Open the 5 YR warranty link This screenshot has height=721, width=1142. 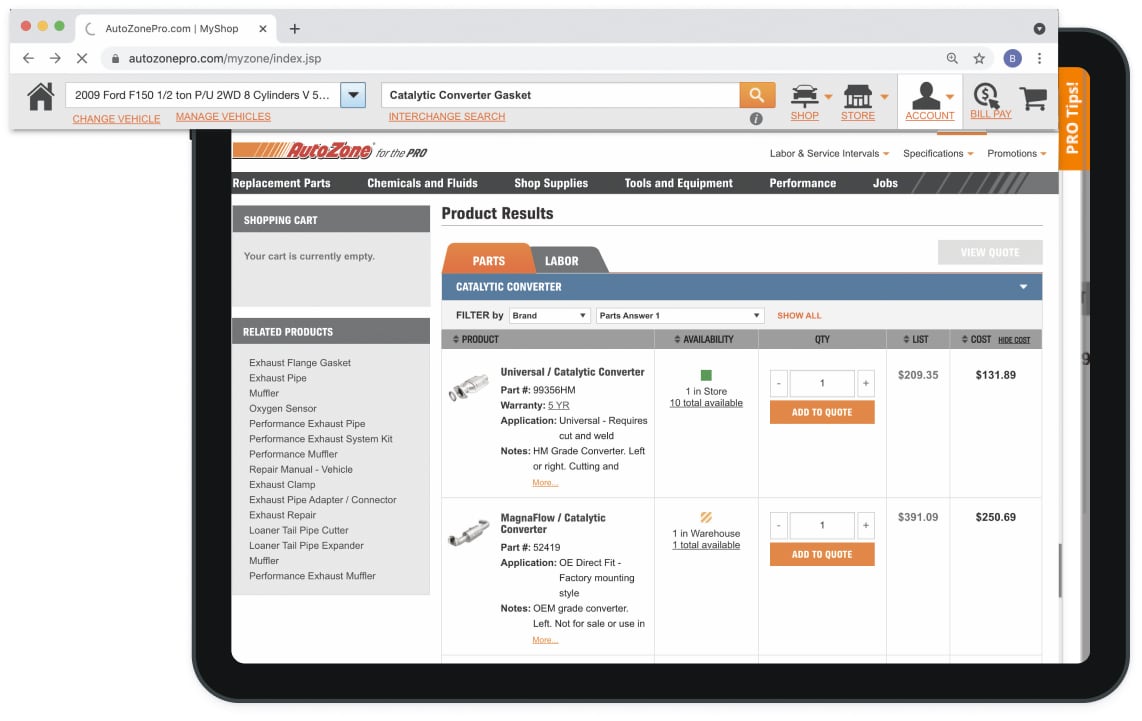click(559, 406)
